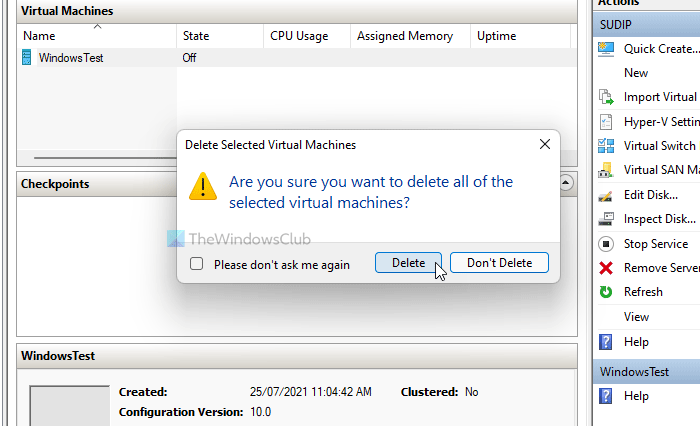Image resolution: width=700 pixels, height=426 pixels.
Task: Open Hyper-V Settings from the Actions pane
Action: pos(659,121)
